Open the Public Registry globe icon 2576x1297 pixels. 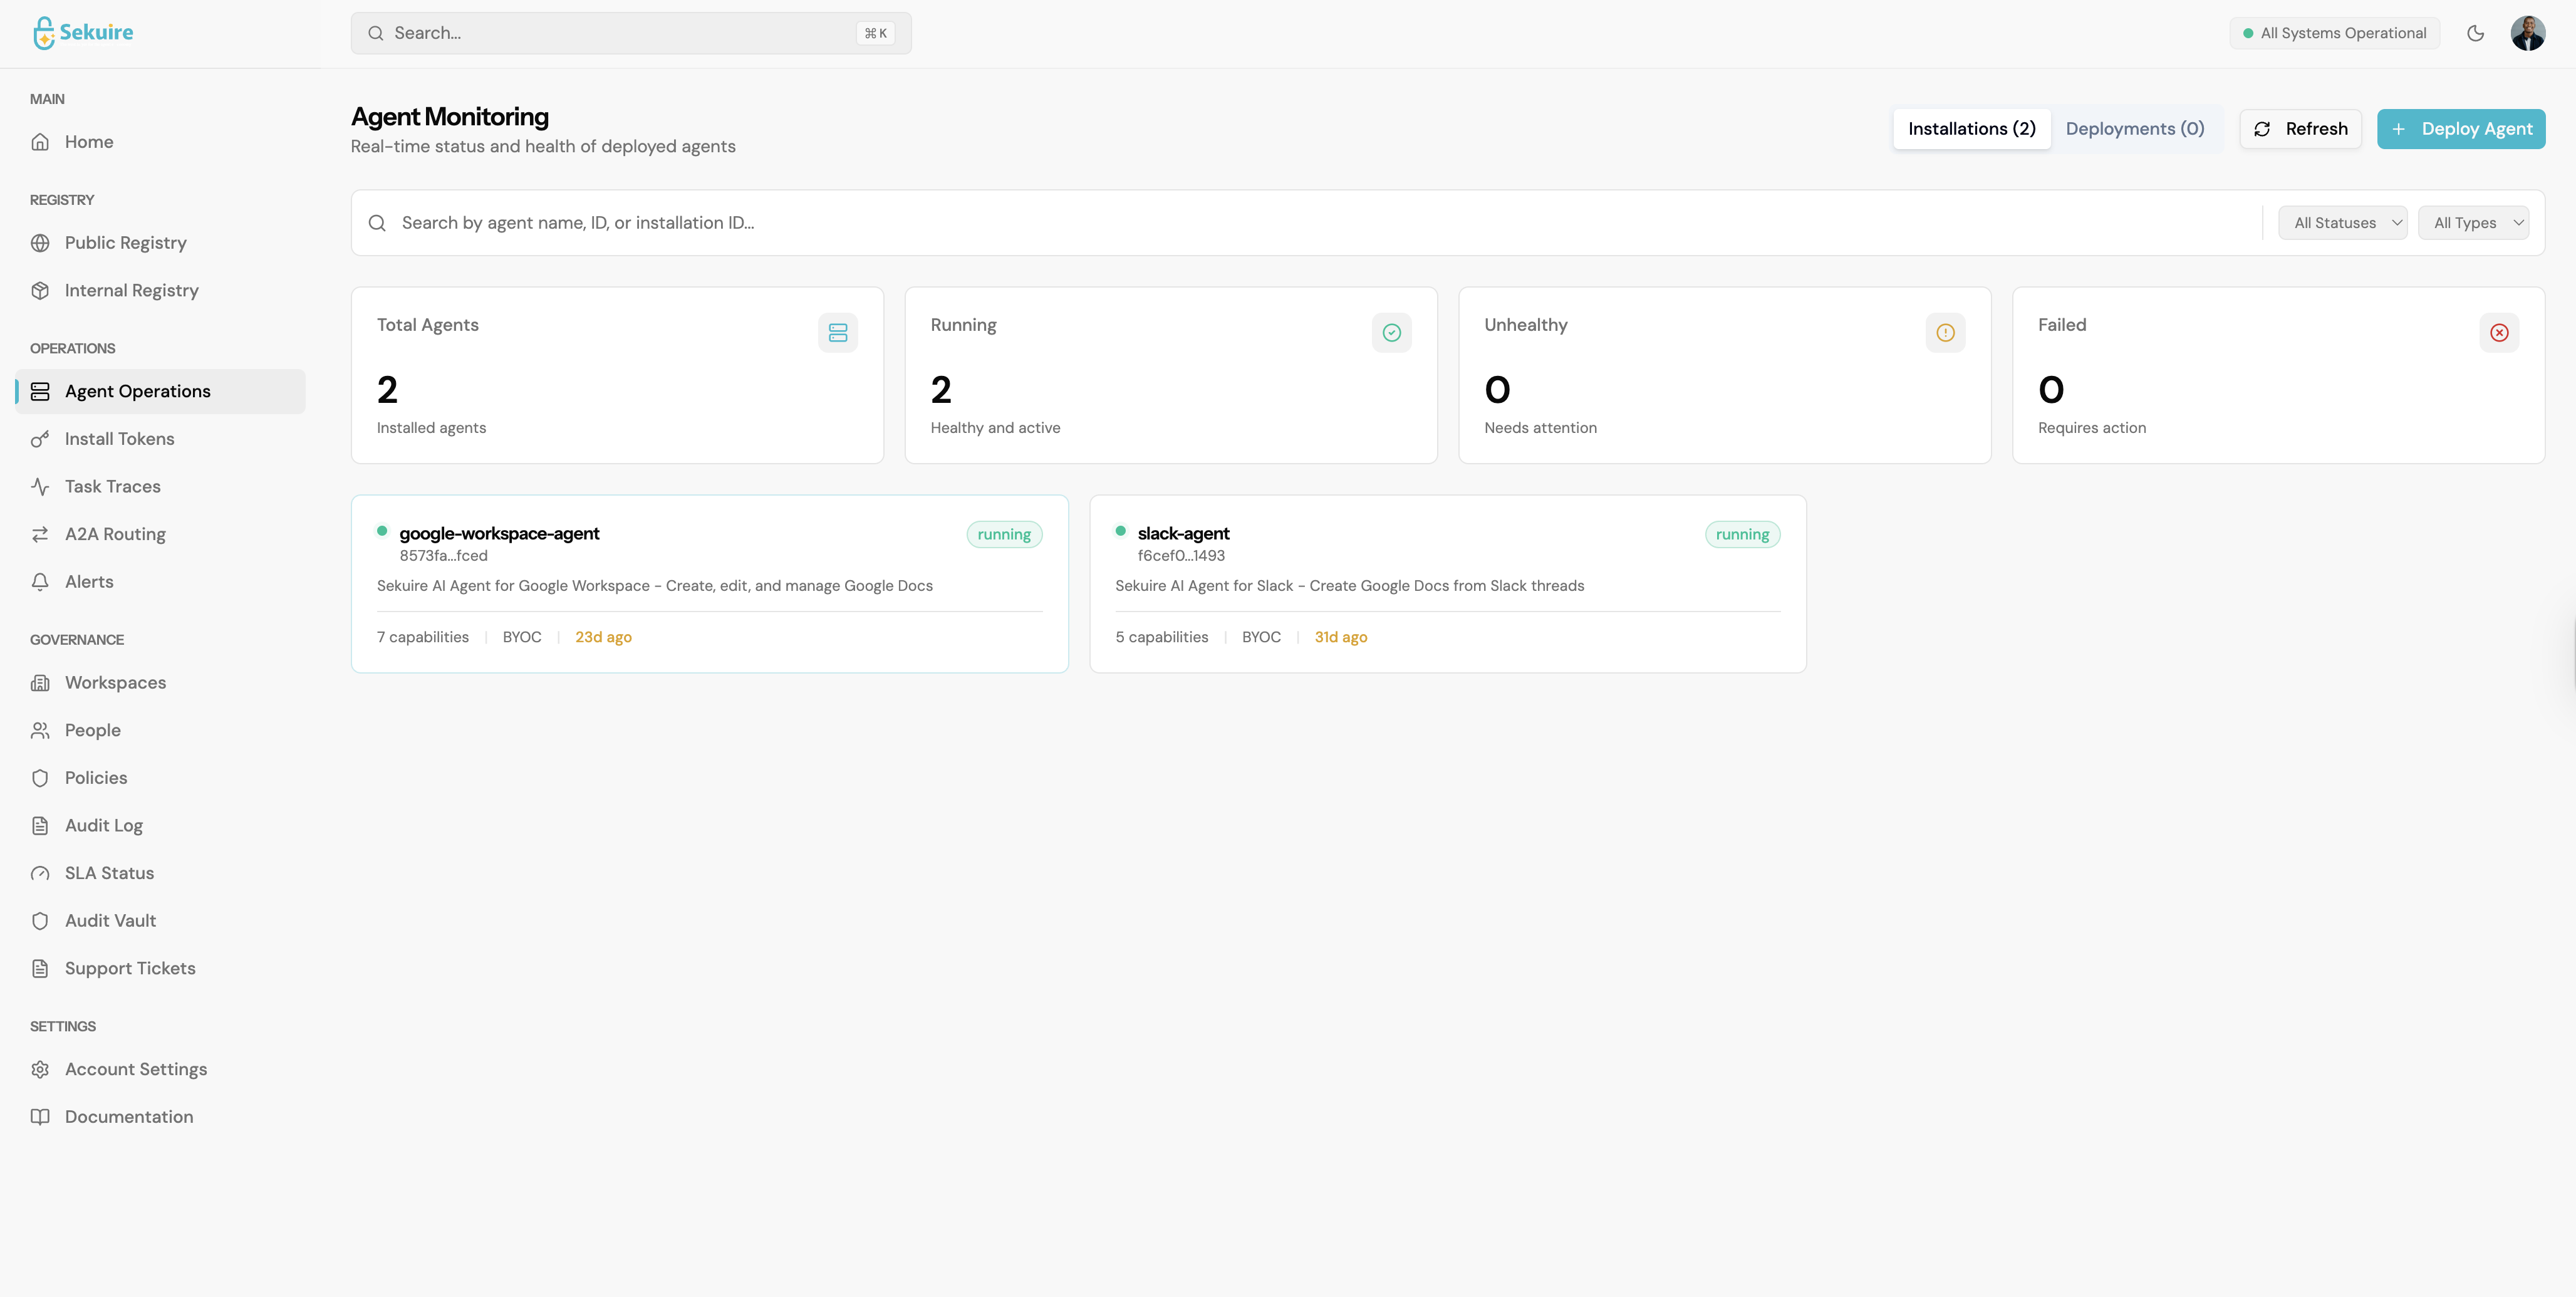tap(40, 242)
